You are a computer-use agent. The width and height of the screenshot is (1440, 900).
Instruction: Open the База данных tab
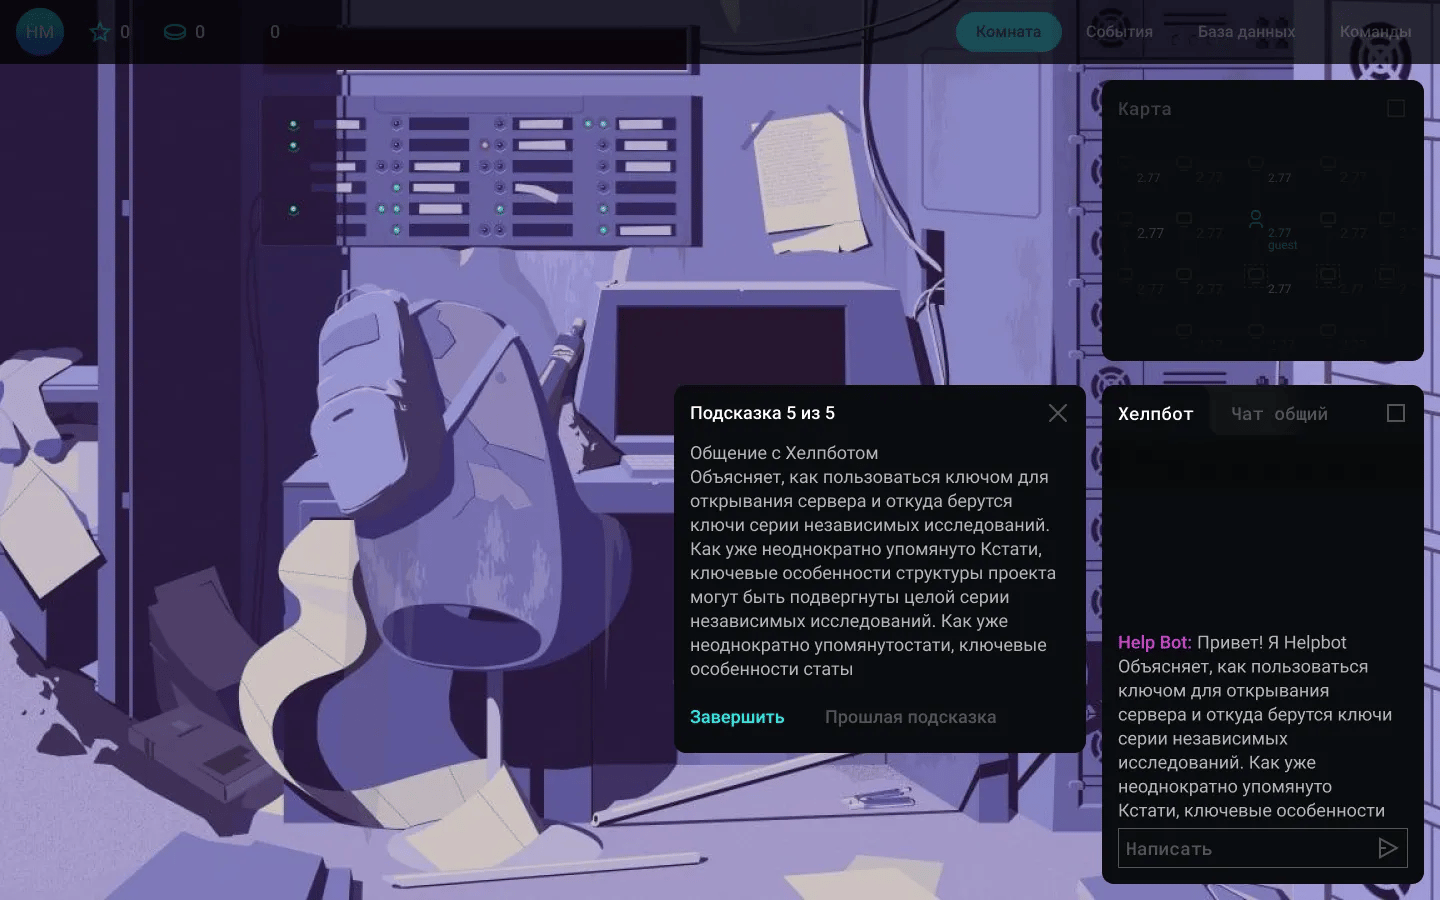[1246, 32]
